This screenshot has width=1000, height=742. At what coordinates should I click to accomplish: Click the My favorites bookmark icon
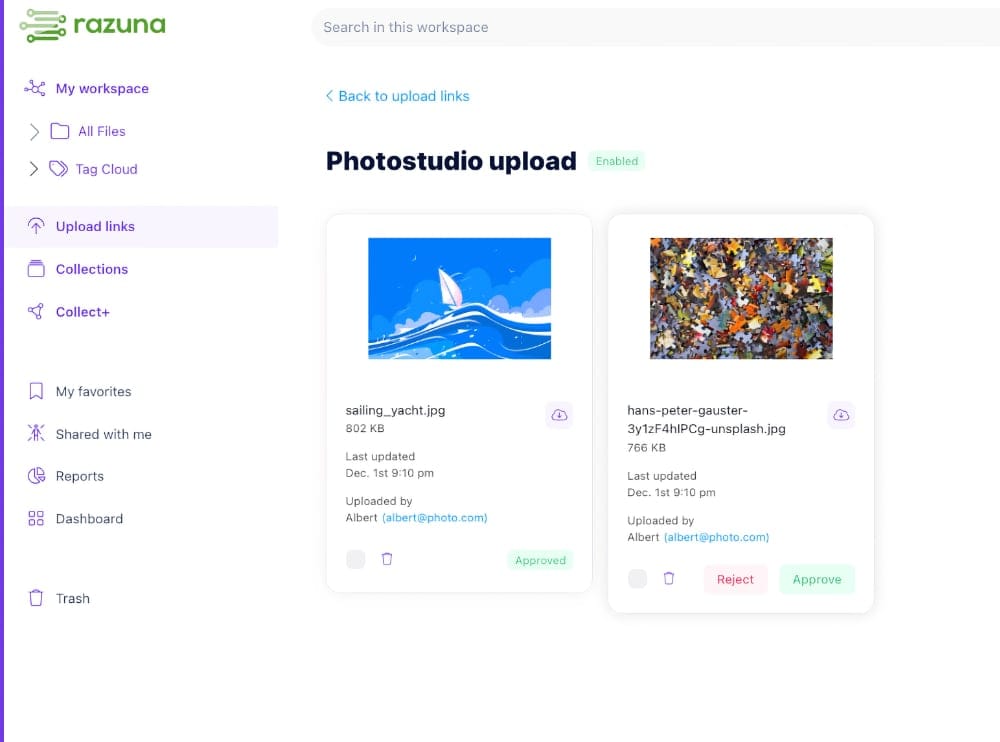[36, 391]
